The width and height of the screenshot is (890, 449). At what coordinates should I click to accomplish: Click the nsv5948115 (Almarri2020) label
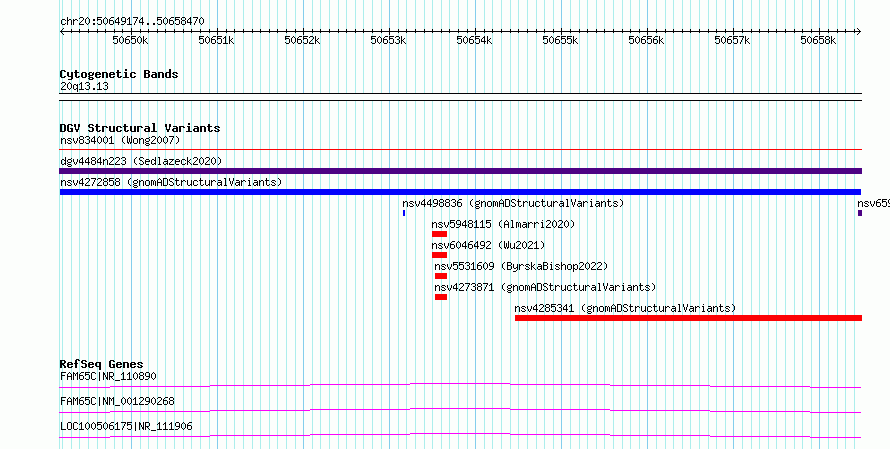503,224
